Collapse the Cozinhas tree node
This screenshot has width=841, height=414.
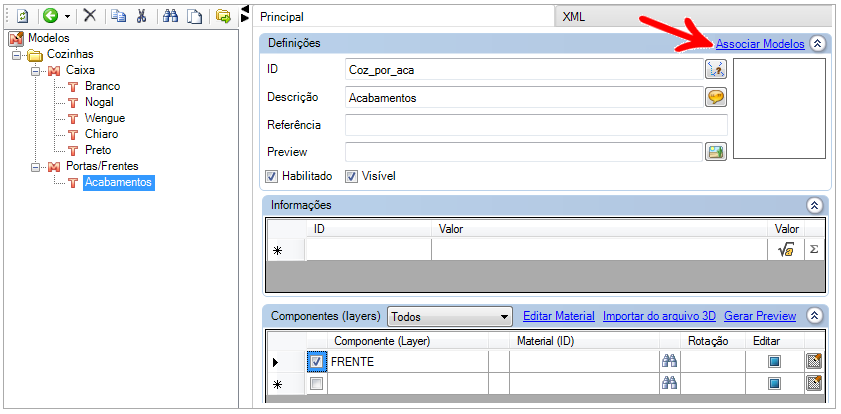coord(17,55)
